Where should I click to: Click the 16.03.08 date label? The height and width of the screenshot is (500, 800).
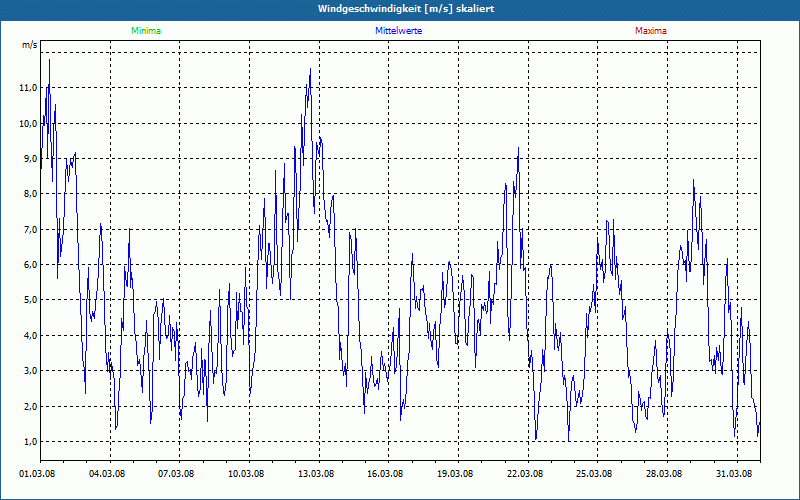coord(385,473)
